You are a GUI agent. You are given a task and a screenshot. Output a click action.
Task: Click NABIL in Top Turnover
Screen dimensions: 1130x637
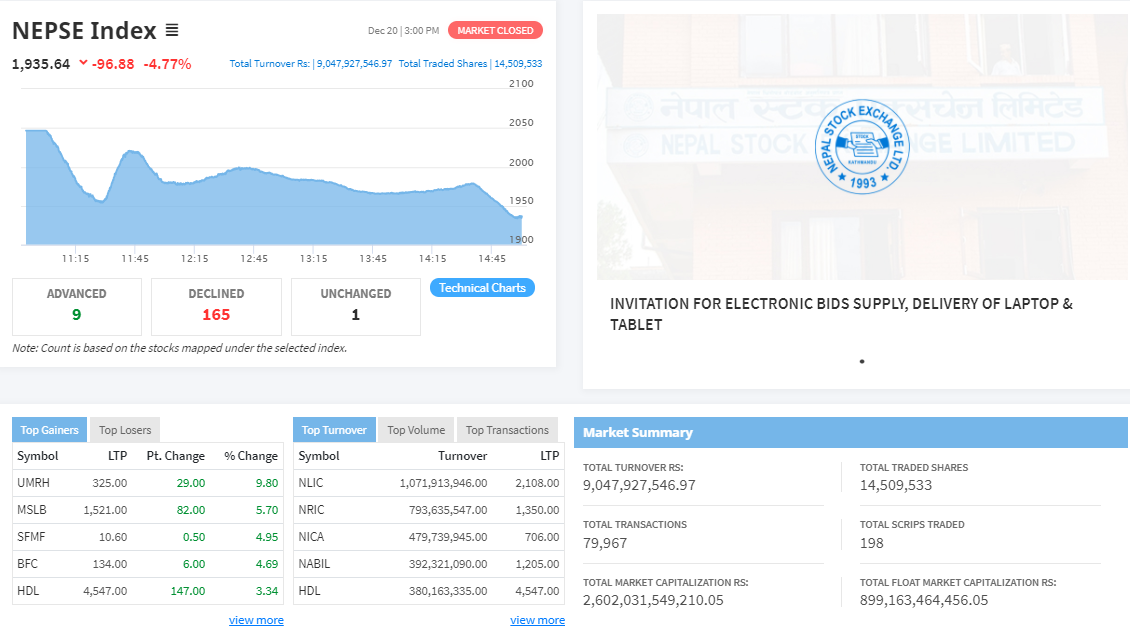[x=314, y=564]
